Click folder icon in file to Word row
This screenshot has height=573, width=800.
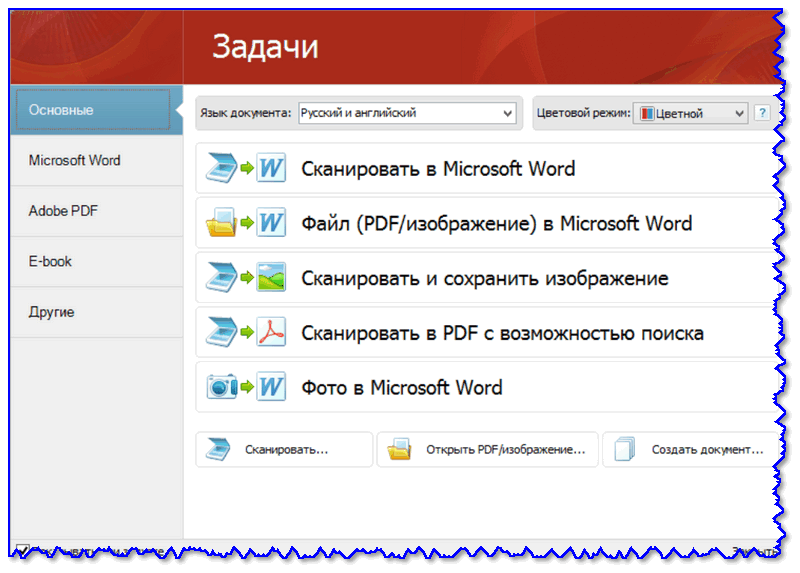point(221,222)
